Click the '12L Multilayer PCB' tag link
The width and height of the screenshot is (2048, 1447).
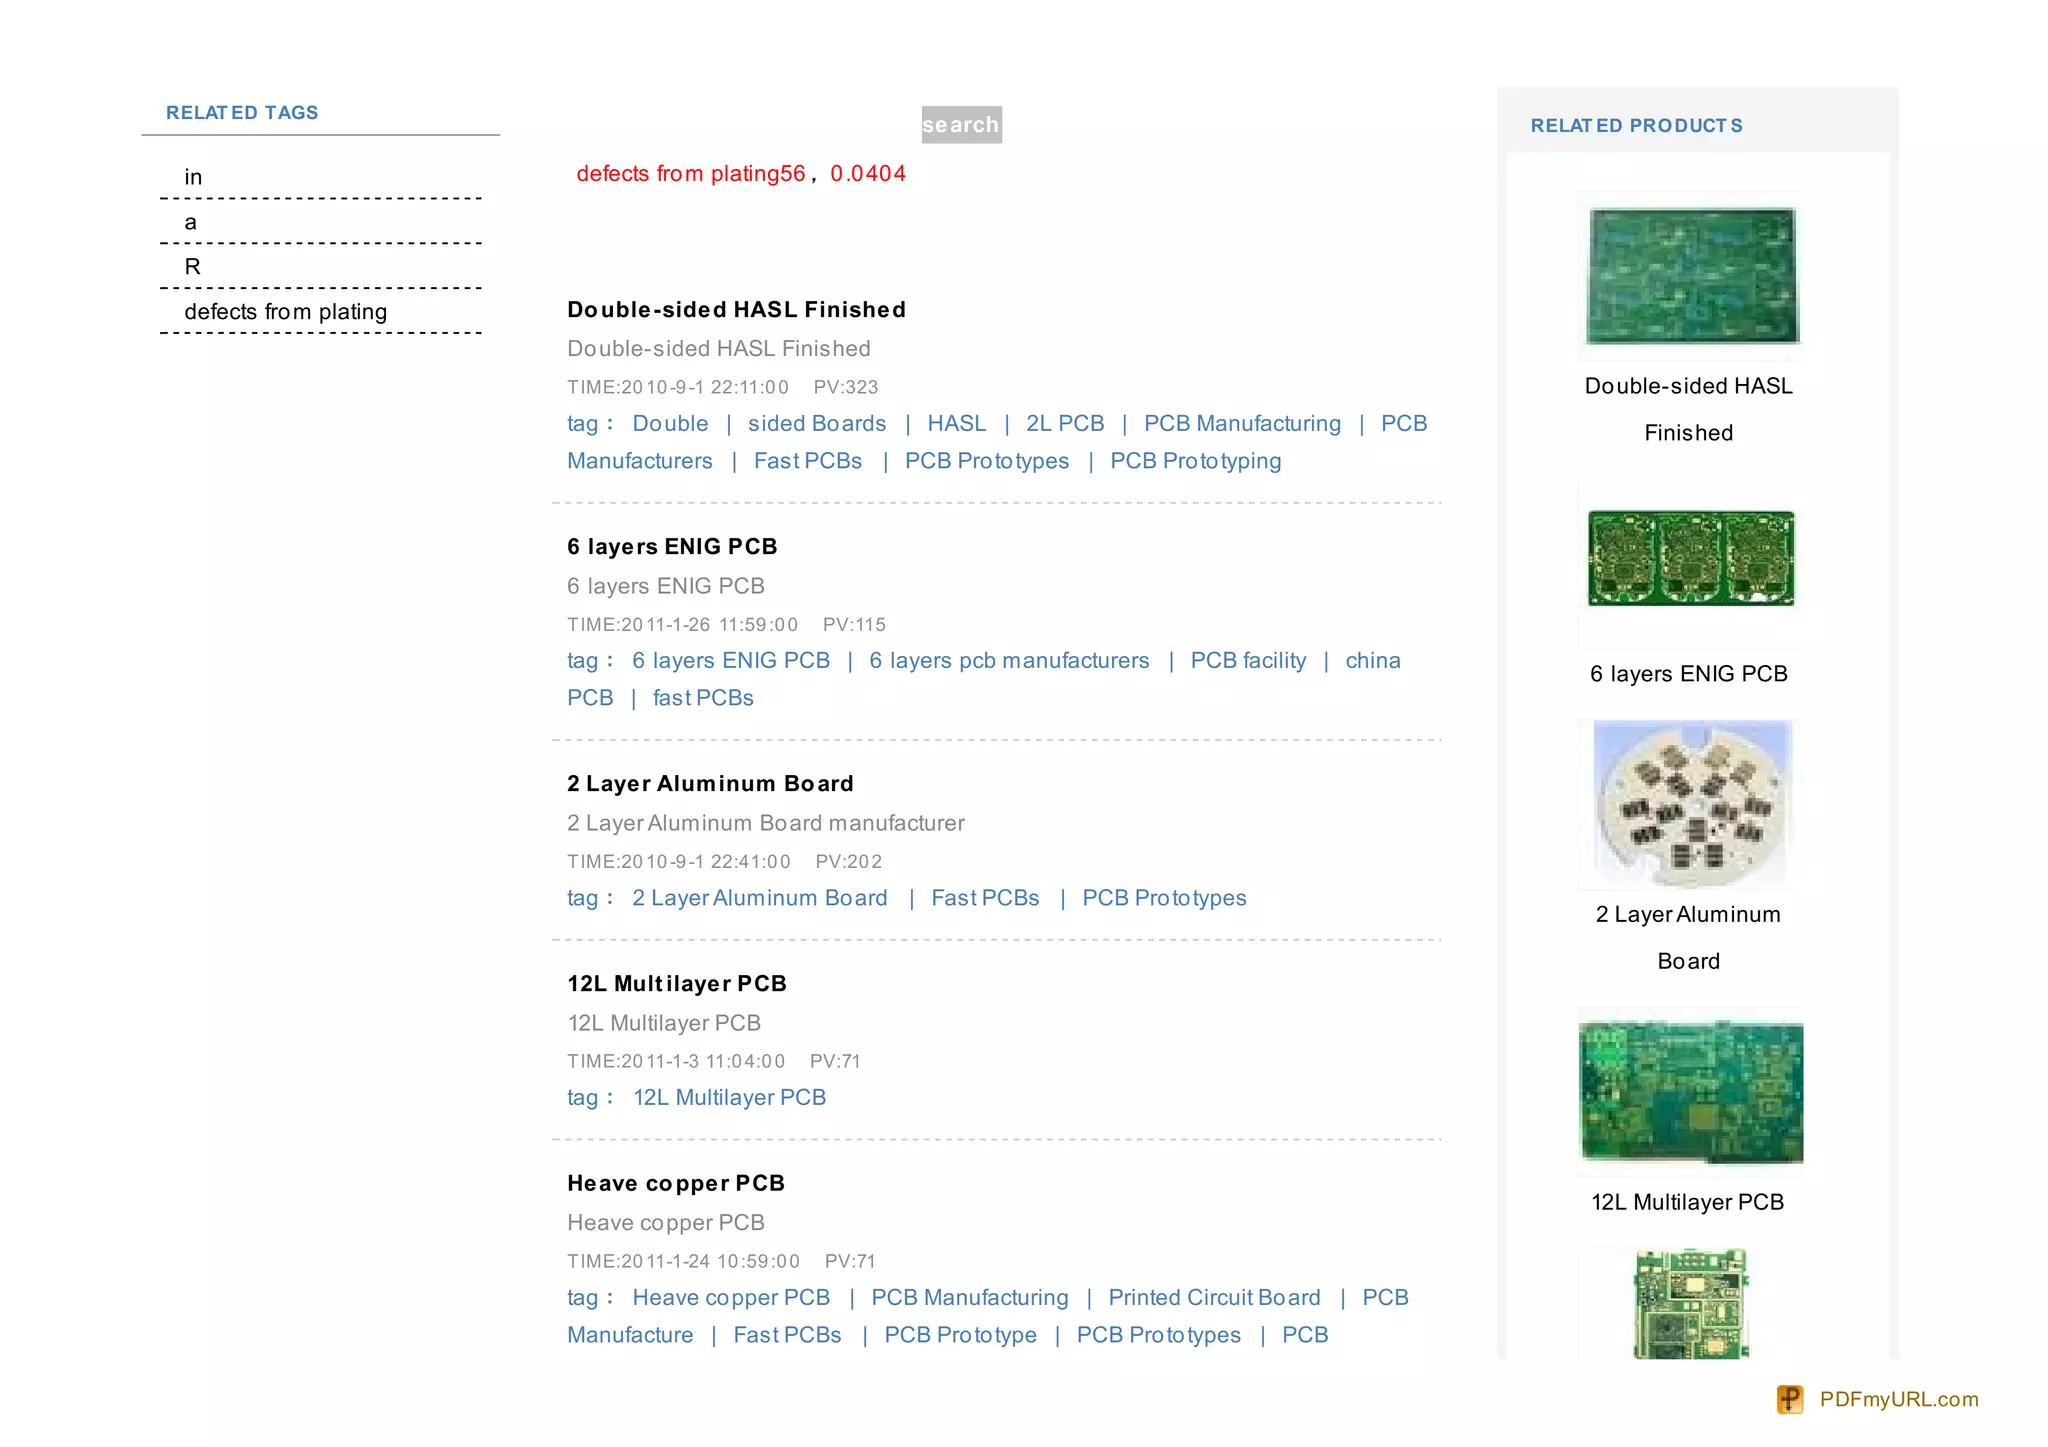pyautogui.click(x=729, y=1098)
